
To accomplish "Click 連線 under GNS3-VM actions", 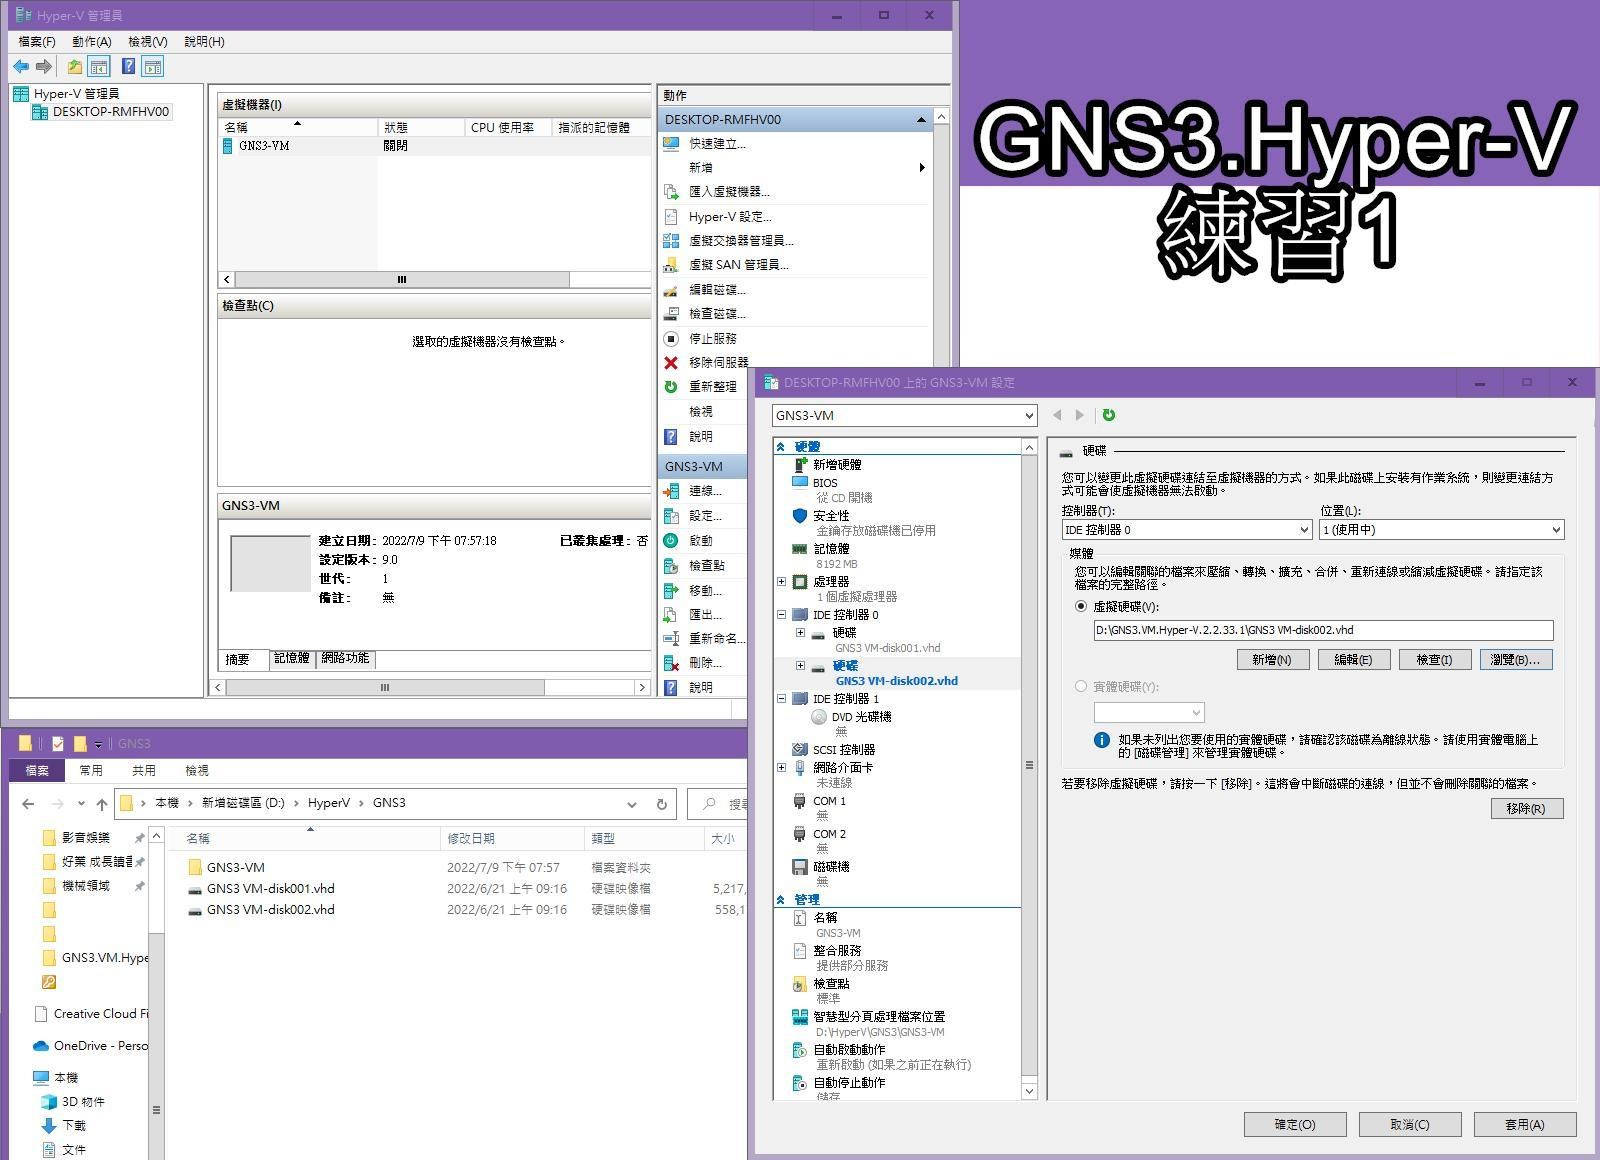I will 705,491.
